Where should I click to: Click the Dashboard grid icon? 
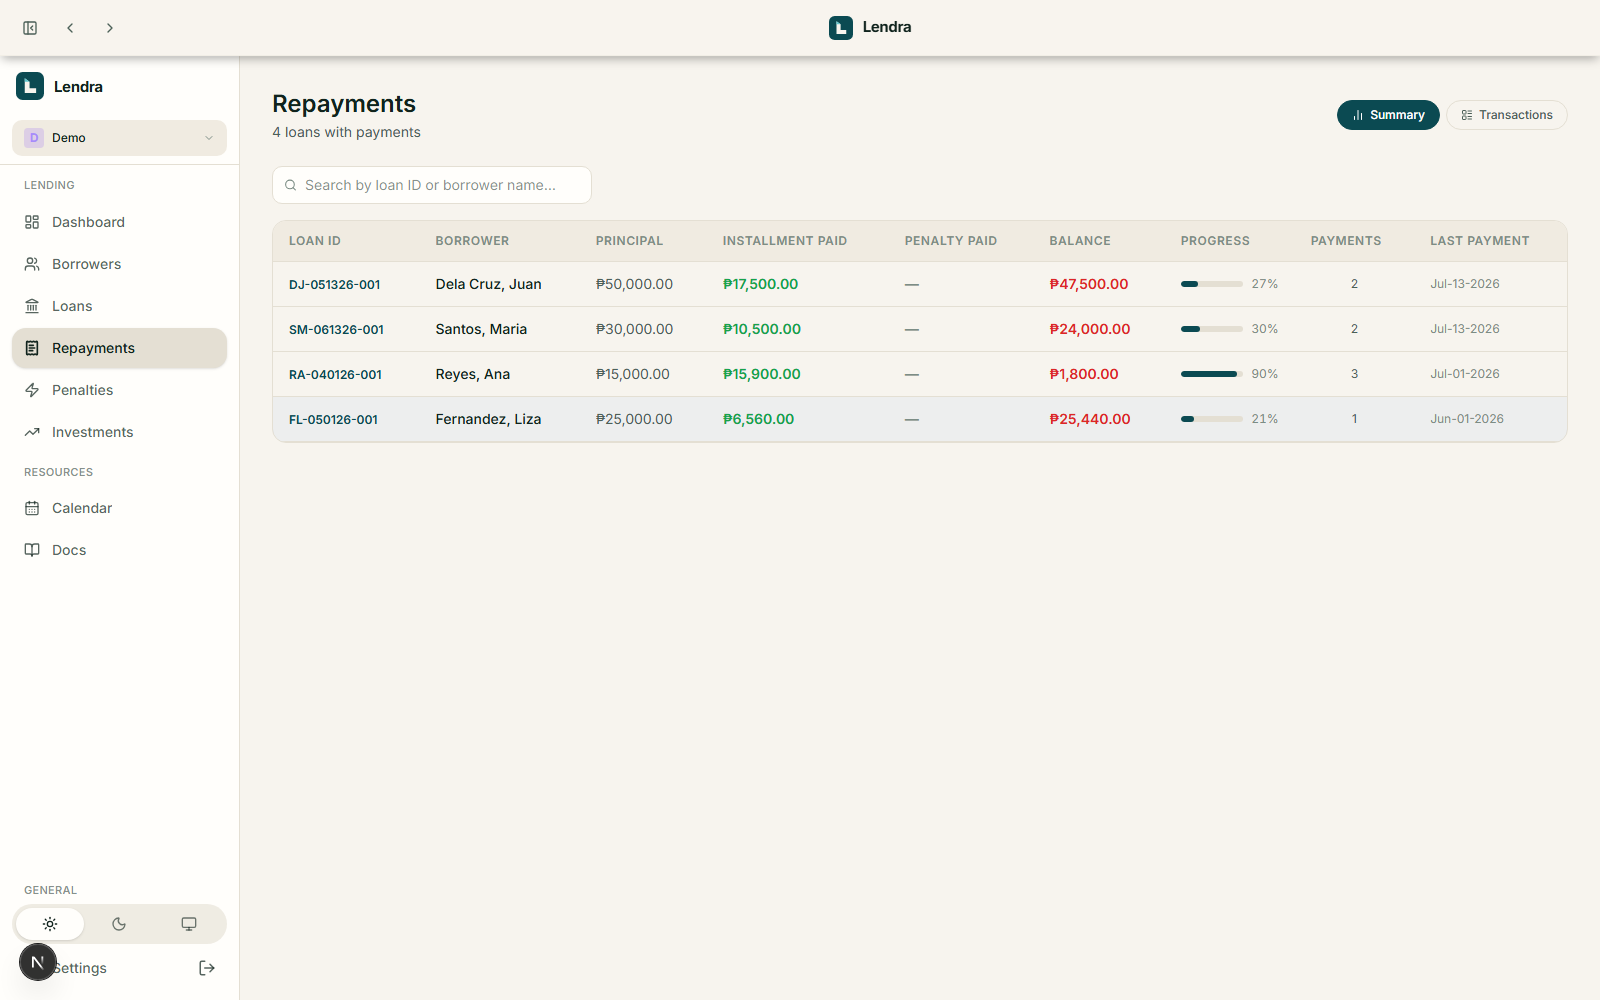pyautogui.click(x=32, y=222)
